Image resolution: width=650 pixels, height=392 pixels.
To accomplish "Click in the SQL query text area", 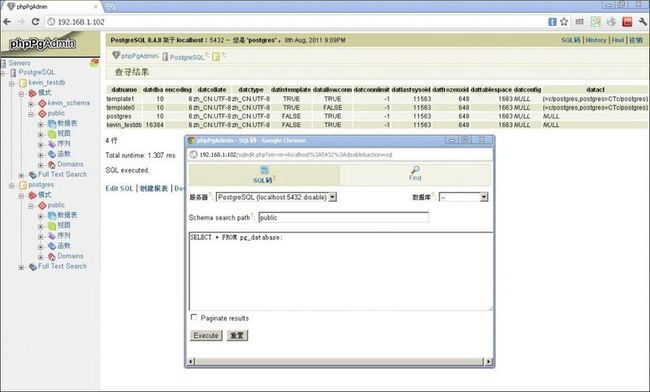I will pyautogui.click(x=341, y=271).
